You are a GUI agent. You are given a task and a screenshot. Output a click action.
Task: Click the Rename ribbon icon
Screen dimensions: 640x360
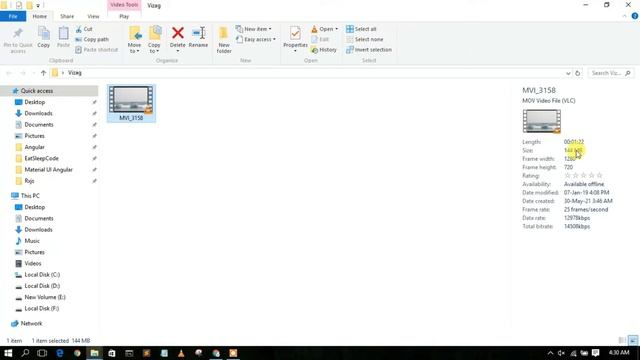tap(198, 38)
